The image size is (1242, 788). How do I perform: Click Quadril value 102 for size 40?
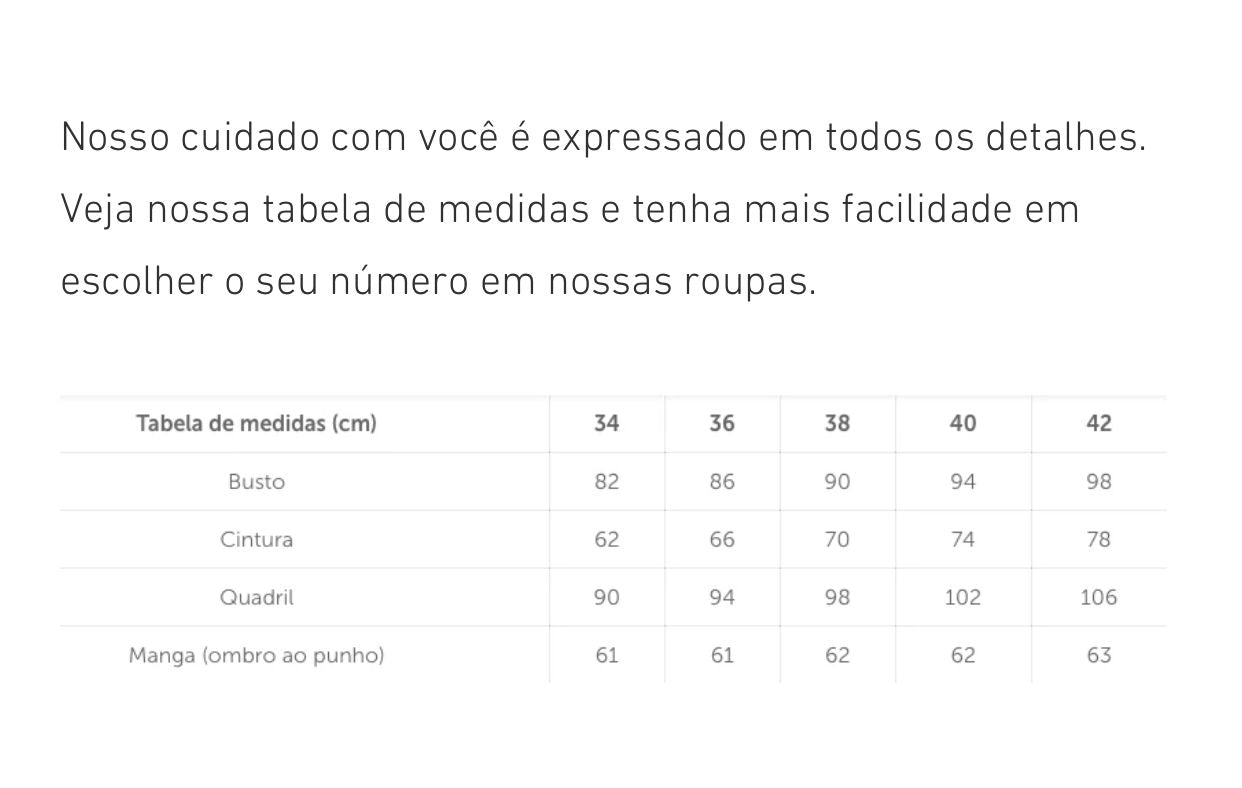[x=962, y=597]
